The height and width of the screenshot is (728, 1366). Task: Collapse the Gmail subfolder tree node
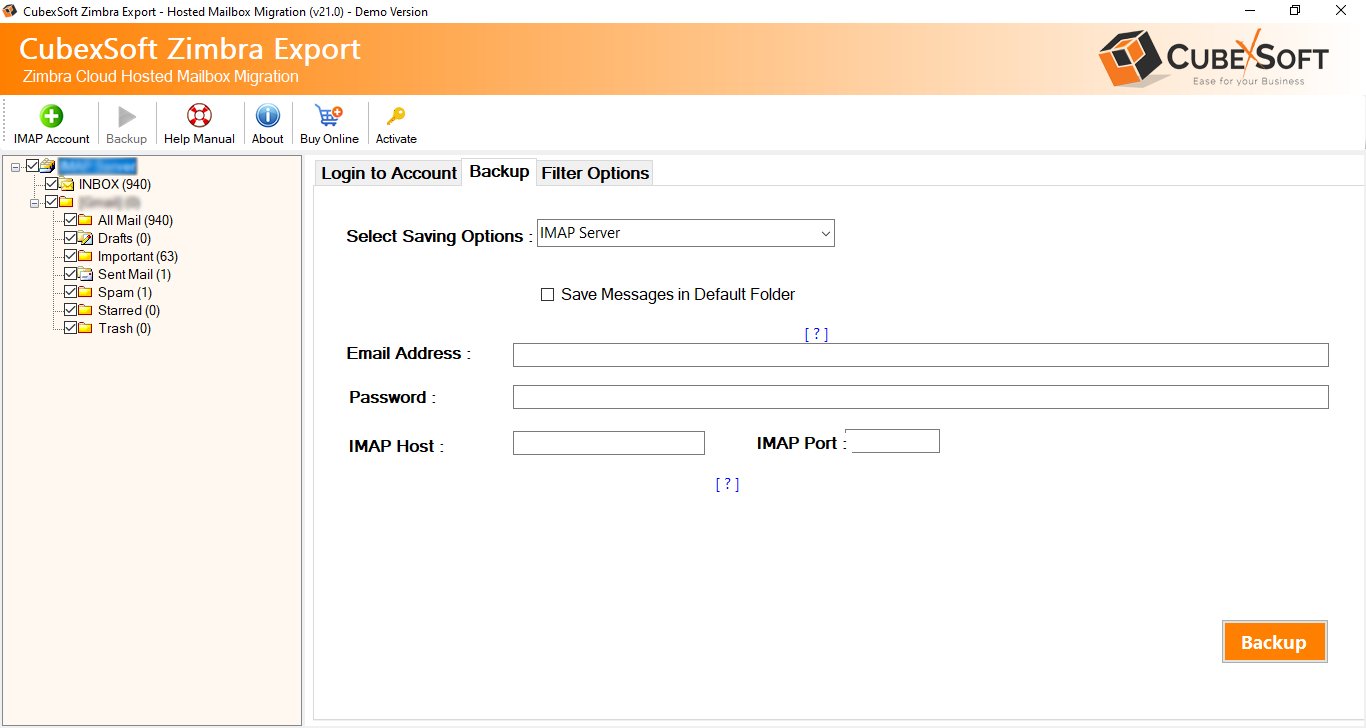pos(35,202)
